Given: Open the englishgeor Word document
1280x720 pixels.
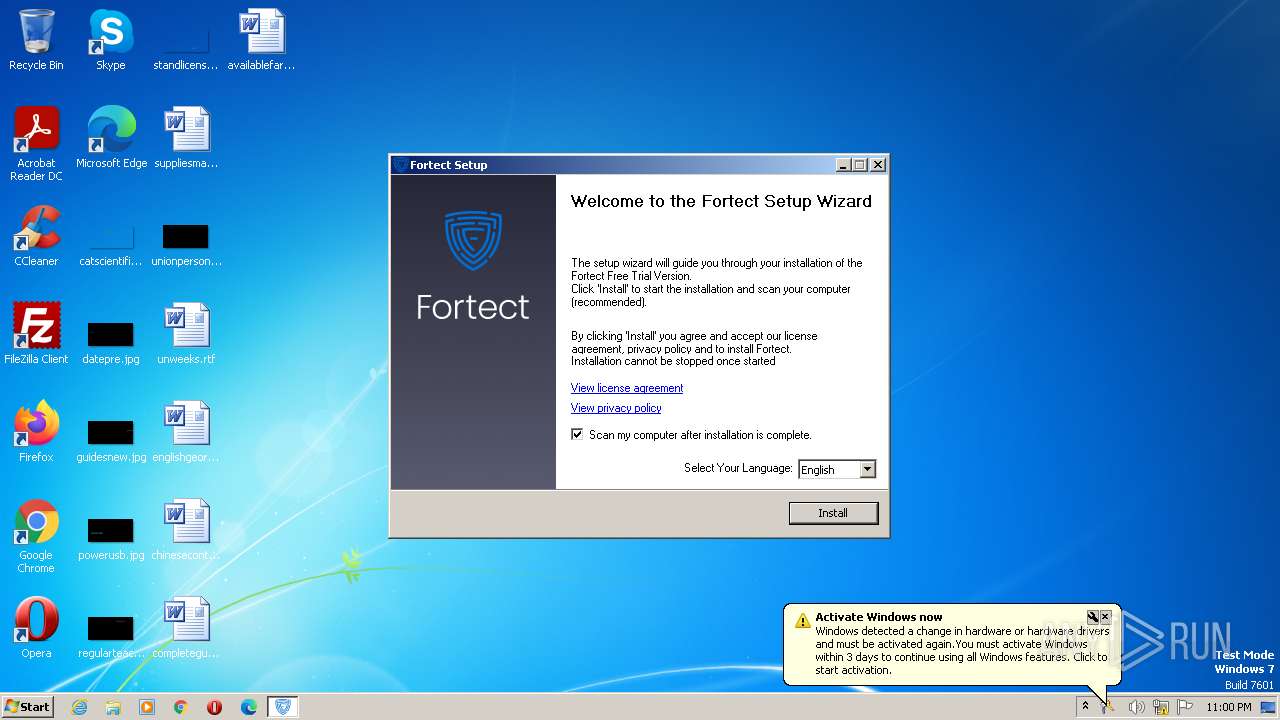Looking at the screenshot, I should (186, 432).
